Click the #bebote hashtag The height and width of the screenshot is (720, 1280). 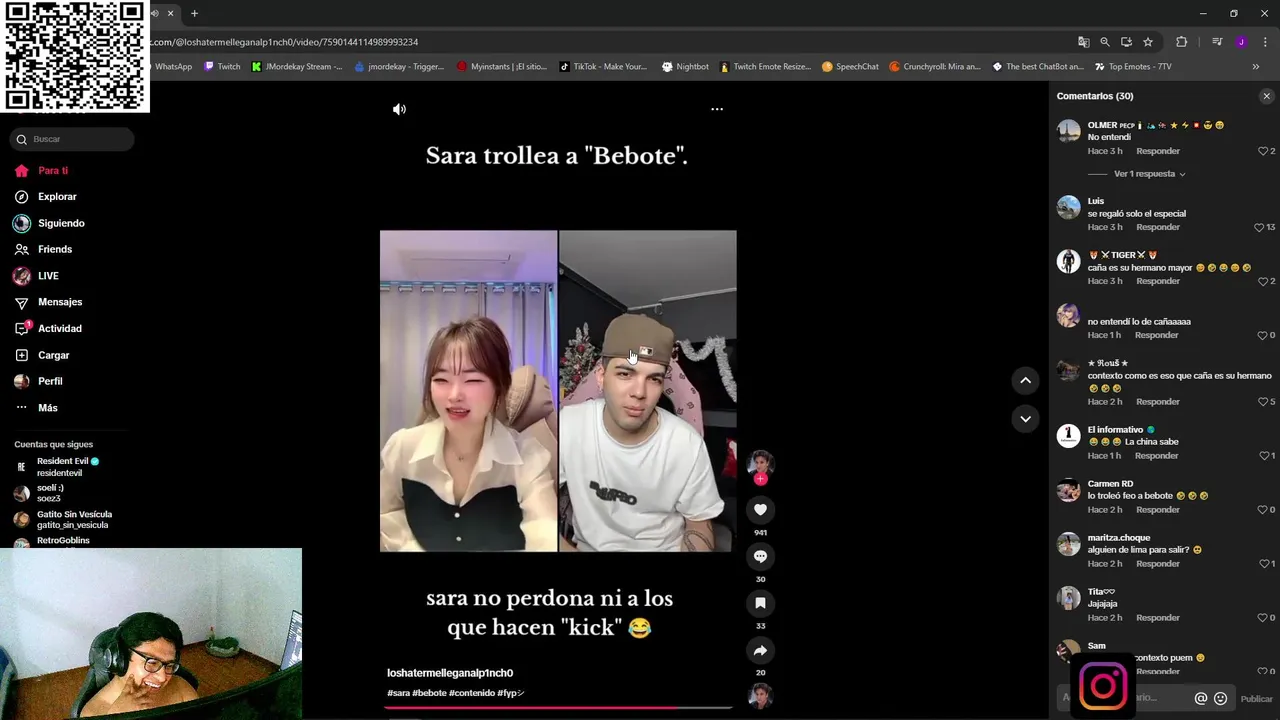430,693
